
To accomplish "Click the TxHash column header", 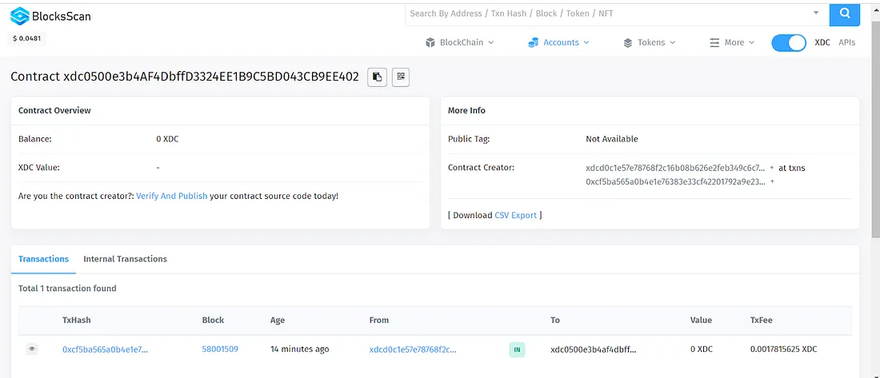I will (76, 320).
